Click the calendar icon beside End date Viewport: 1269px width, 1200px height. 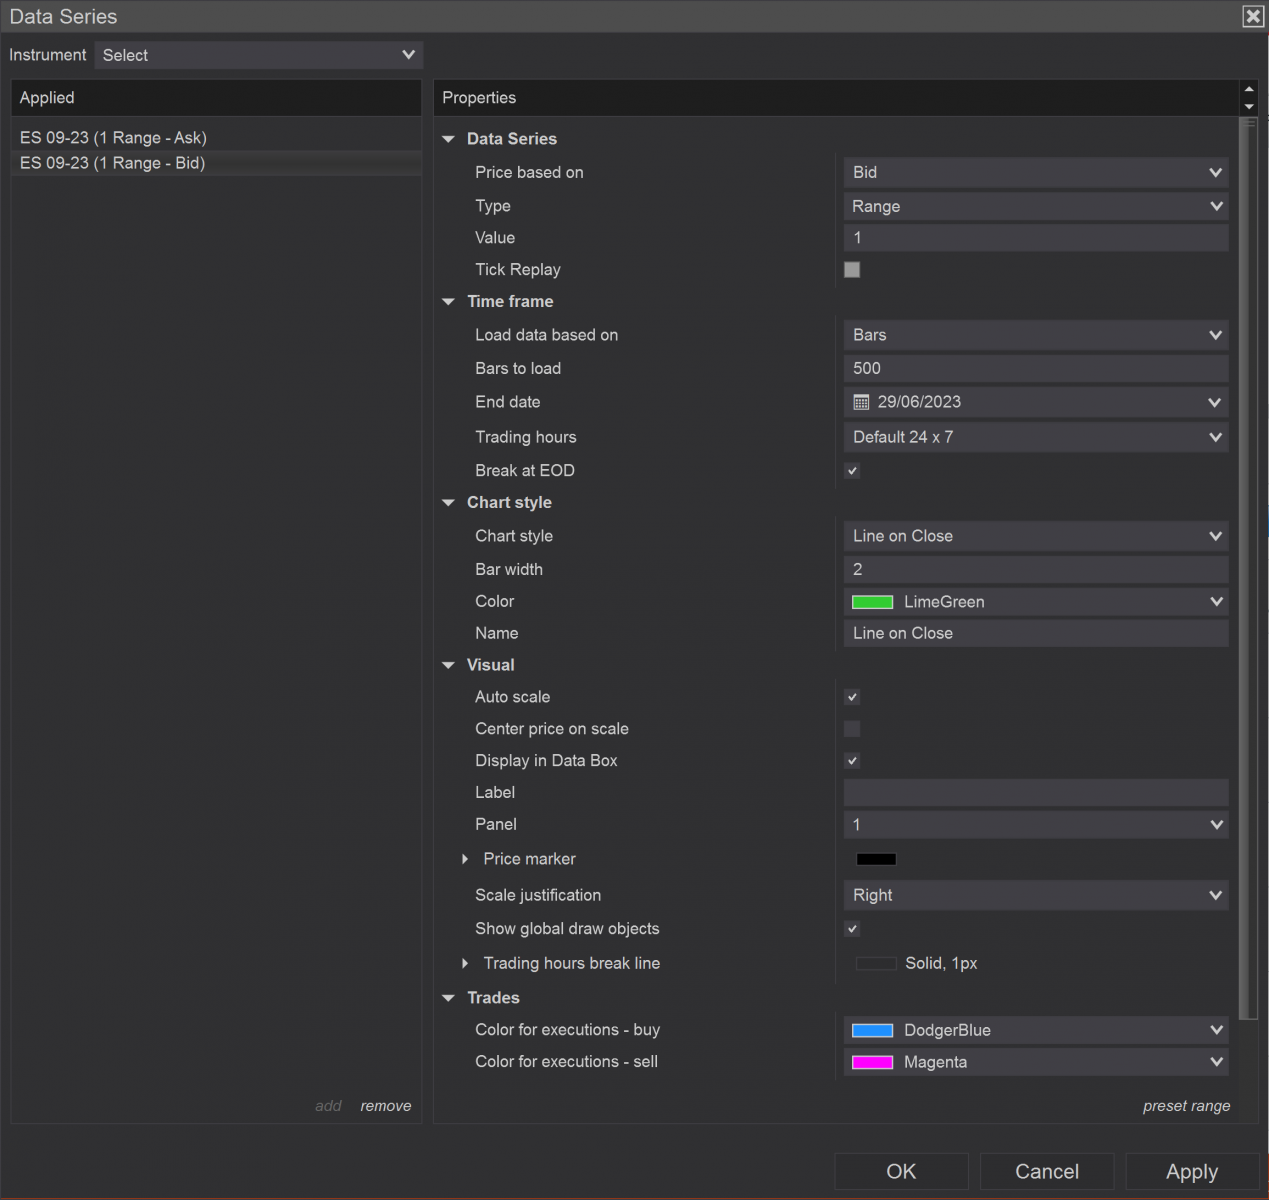click(861, 402)
